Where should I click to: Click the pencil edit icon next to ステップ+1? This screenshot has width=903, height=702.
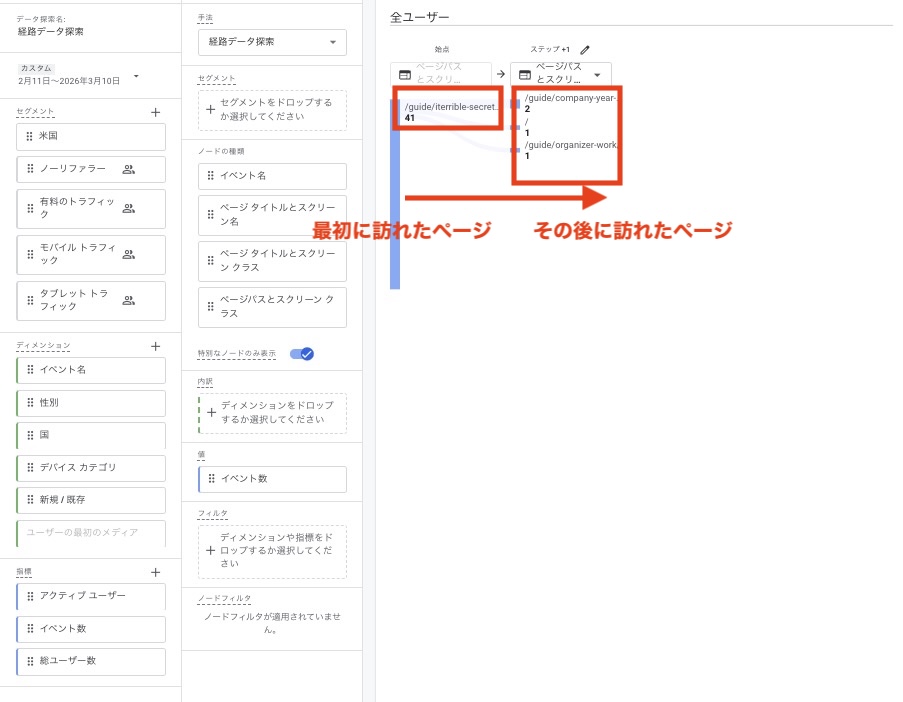click(585, 49)
